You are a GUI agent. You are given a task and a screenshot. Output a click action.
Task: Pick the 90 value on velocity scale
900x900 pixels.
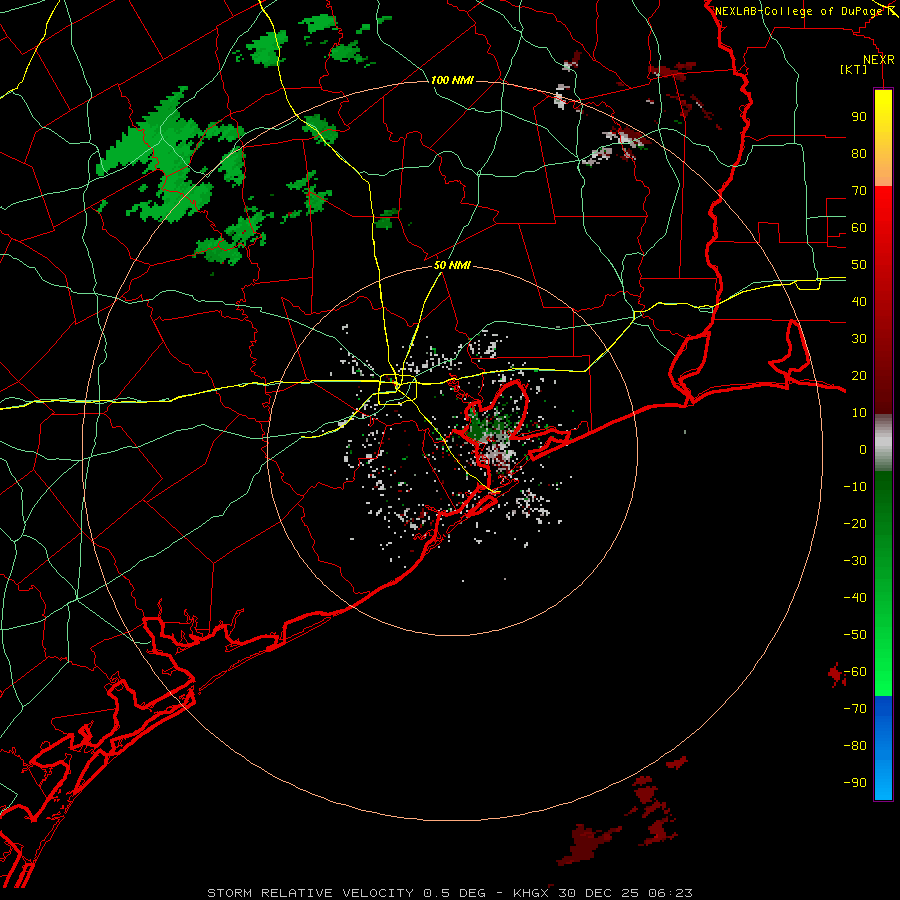coord(859,117)
